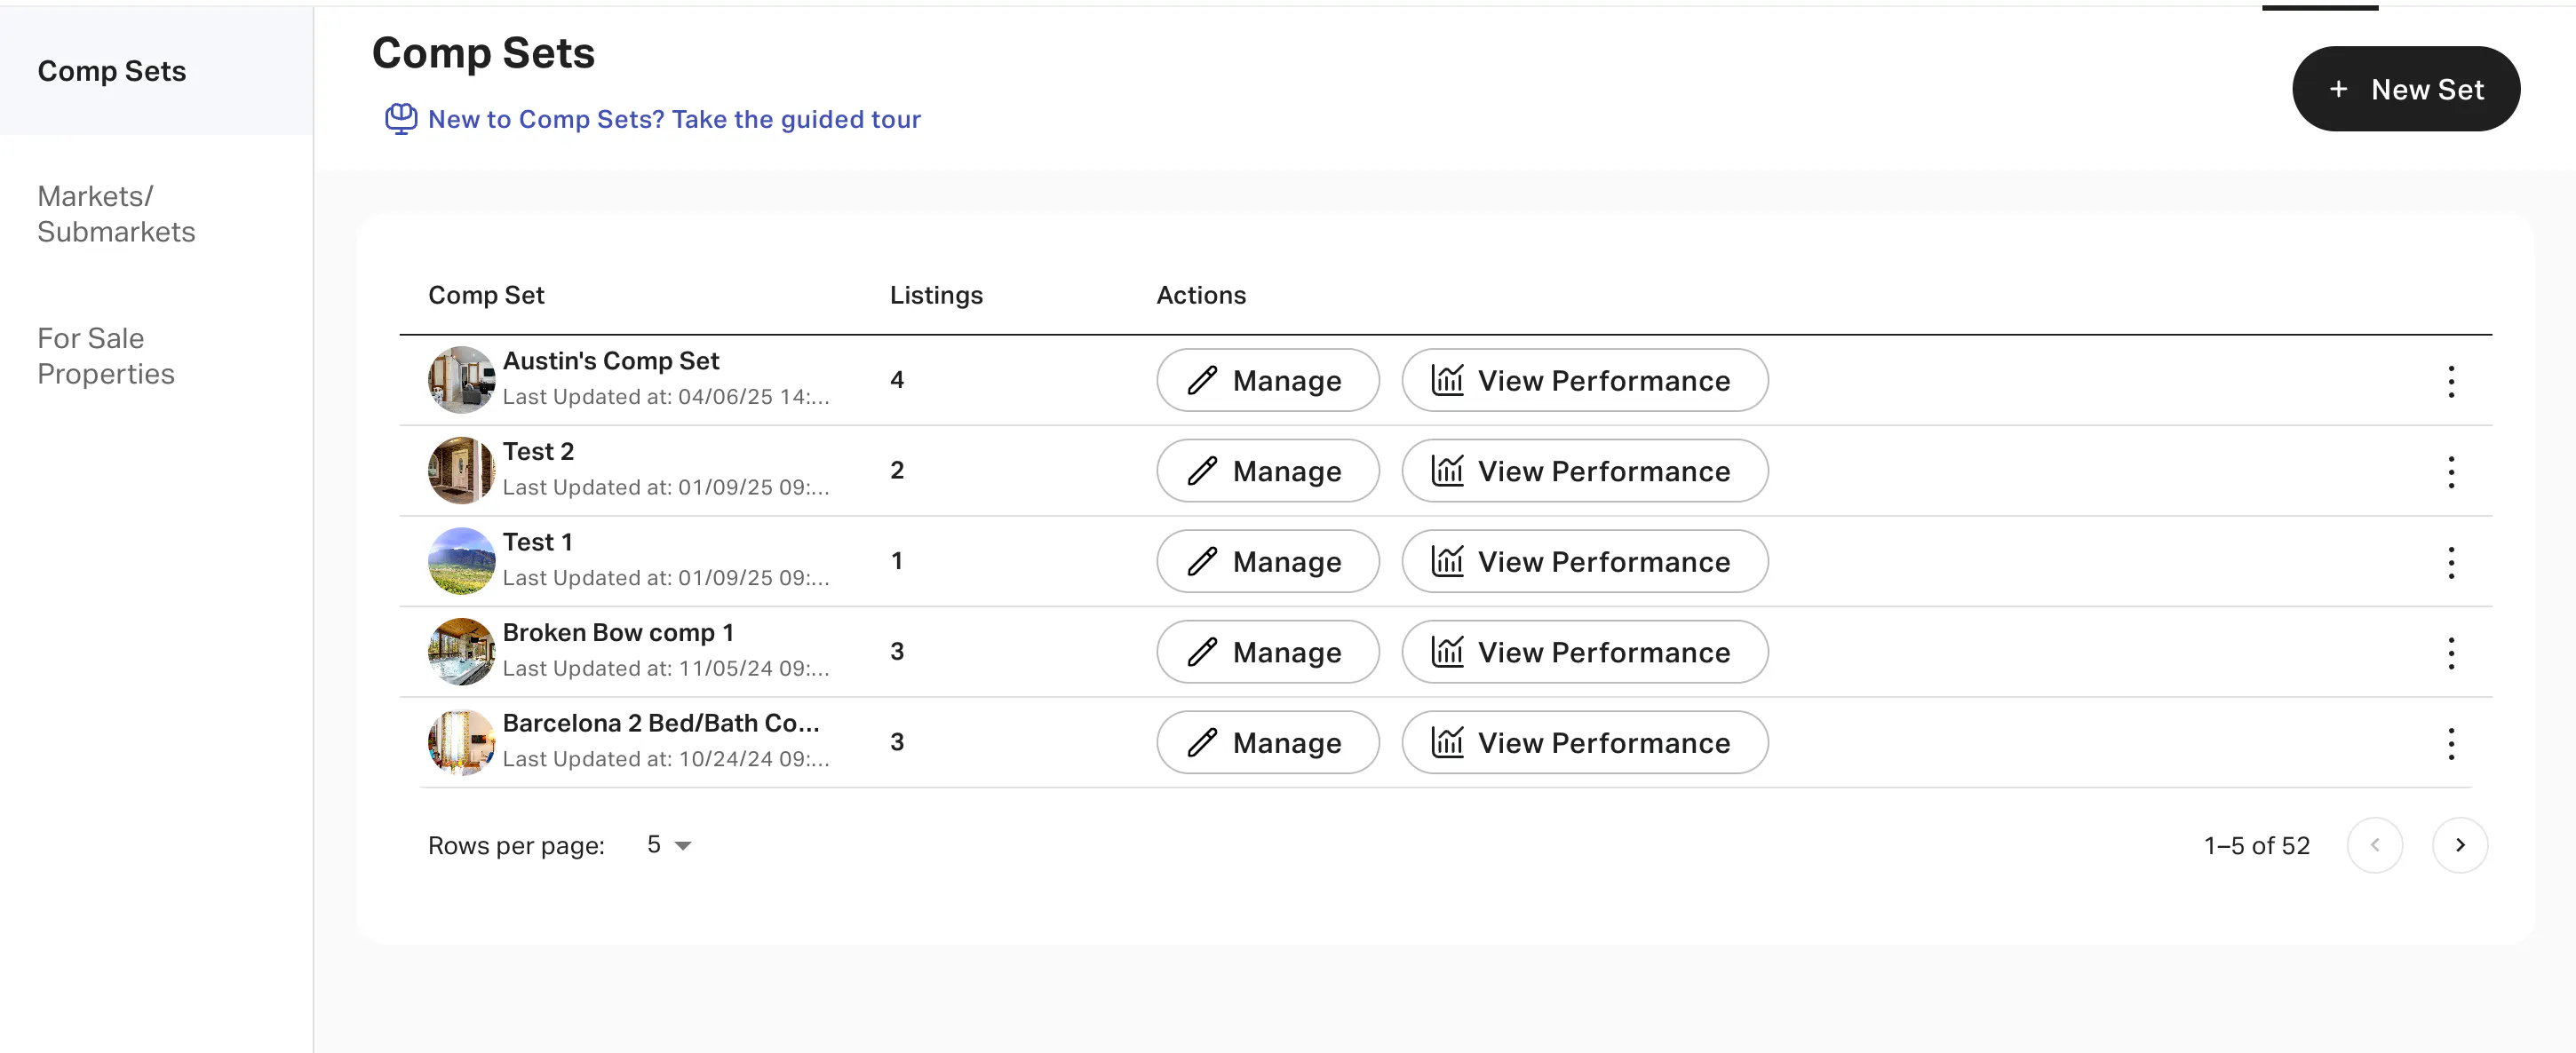Click Broken Bow comp 1 name
The width and height of the screenshot is (2576, 1053).
(618, 633)
